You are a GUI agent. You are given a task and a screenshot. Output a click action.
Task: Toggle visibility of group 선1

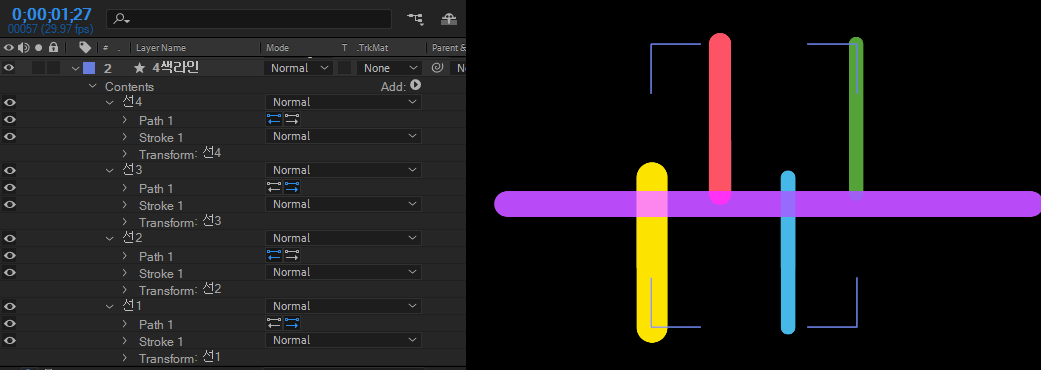[9, 306]
